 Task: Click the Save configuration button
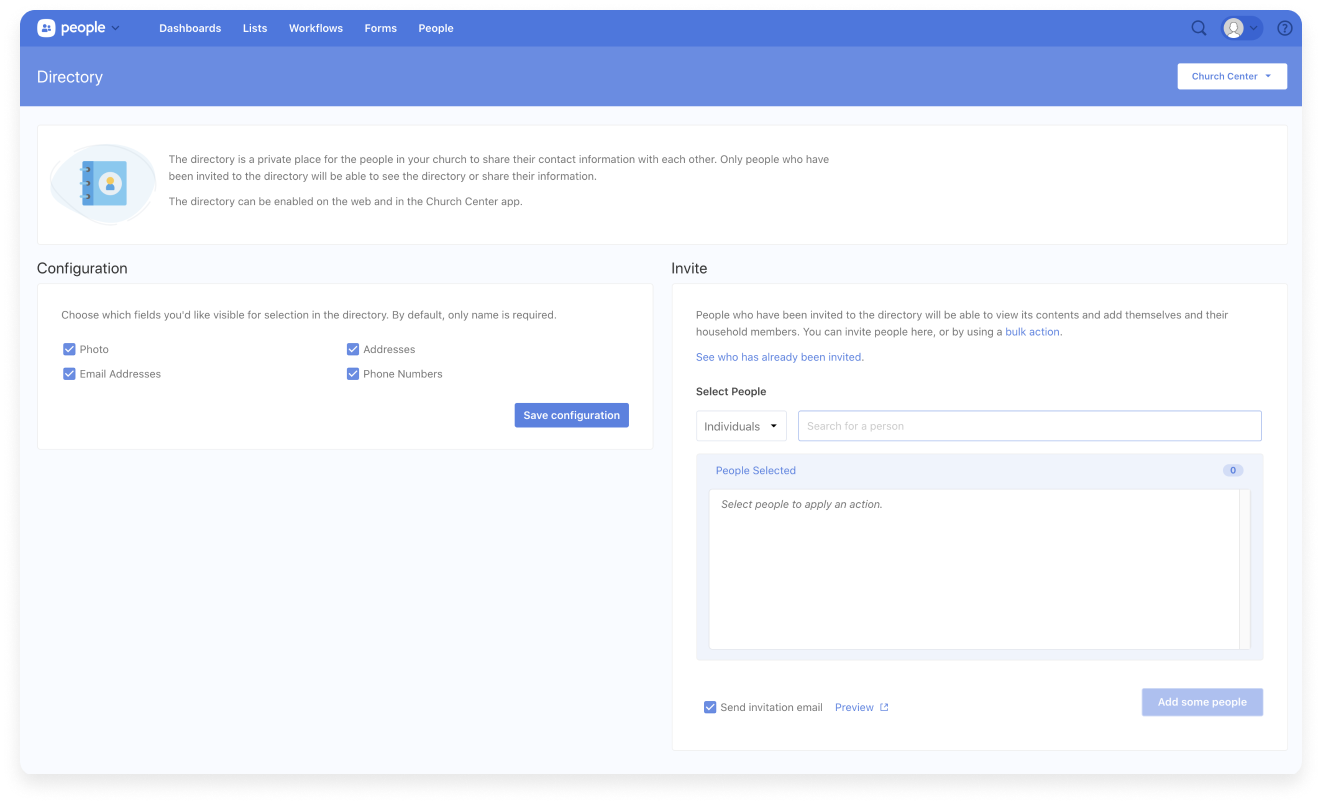(571, 414)
